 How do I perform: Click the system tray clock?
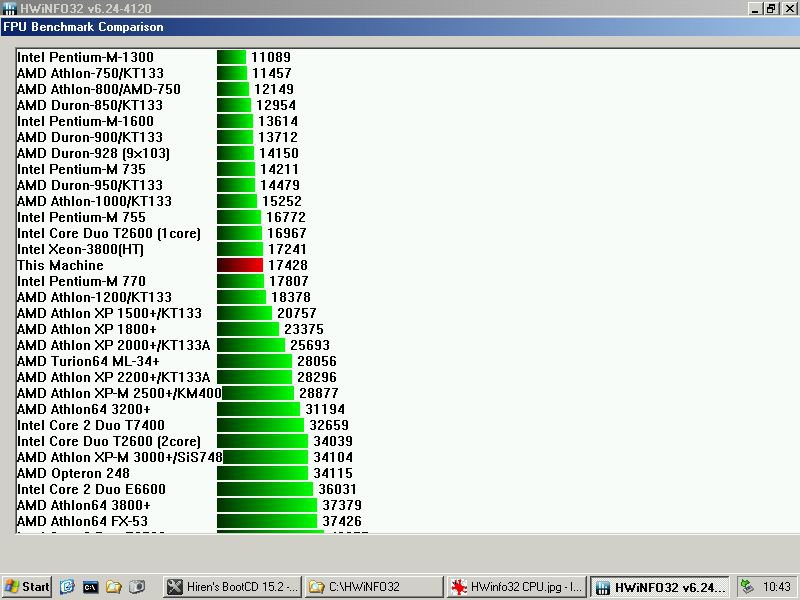777,587
